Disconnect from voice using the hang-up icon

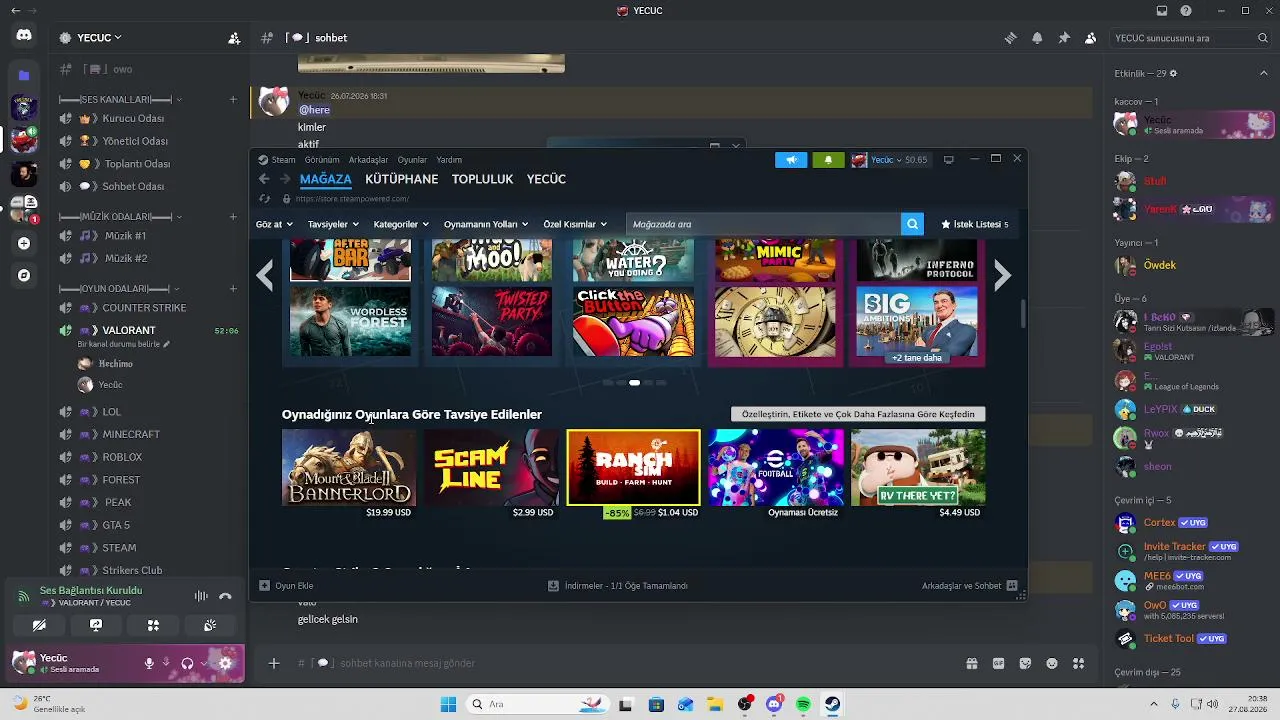tap(225, 596)
